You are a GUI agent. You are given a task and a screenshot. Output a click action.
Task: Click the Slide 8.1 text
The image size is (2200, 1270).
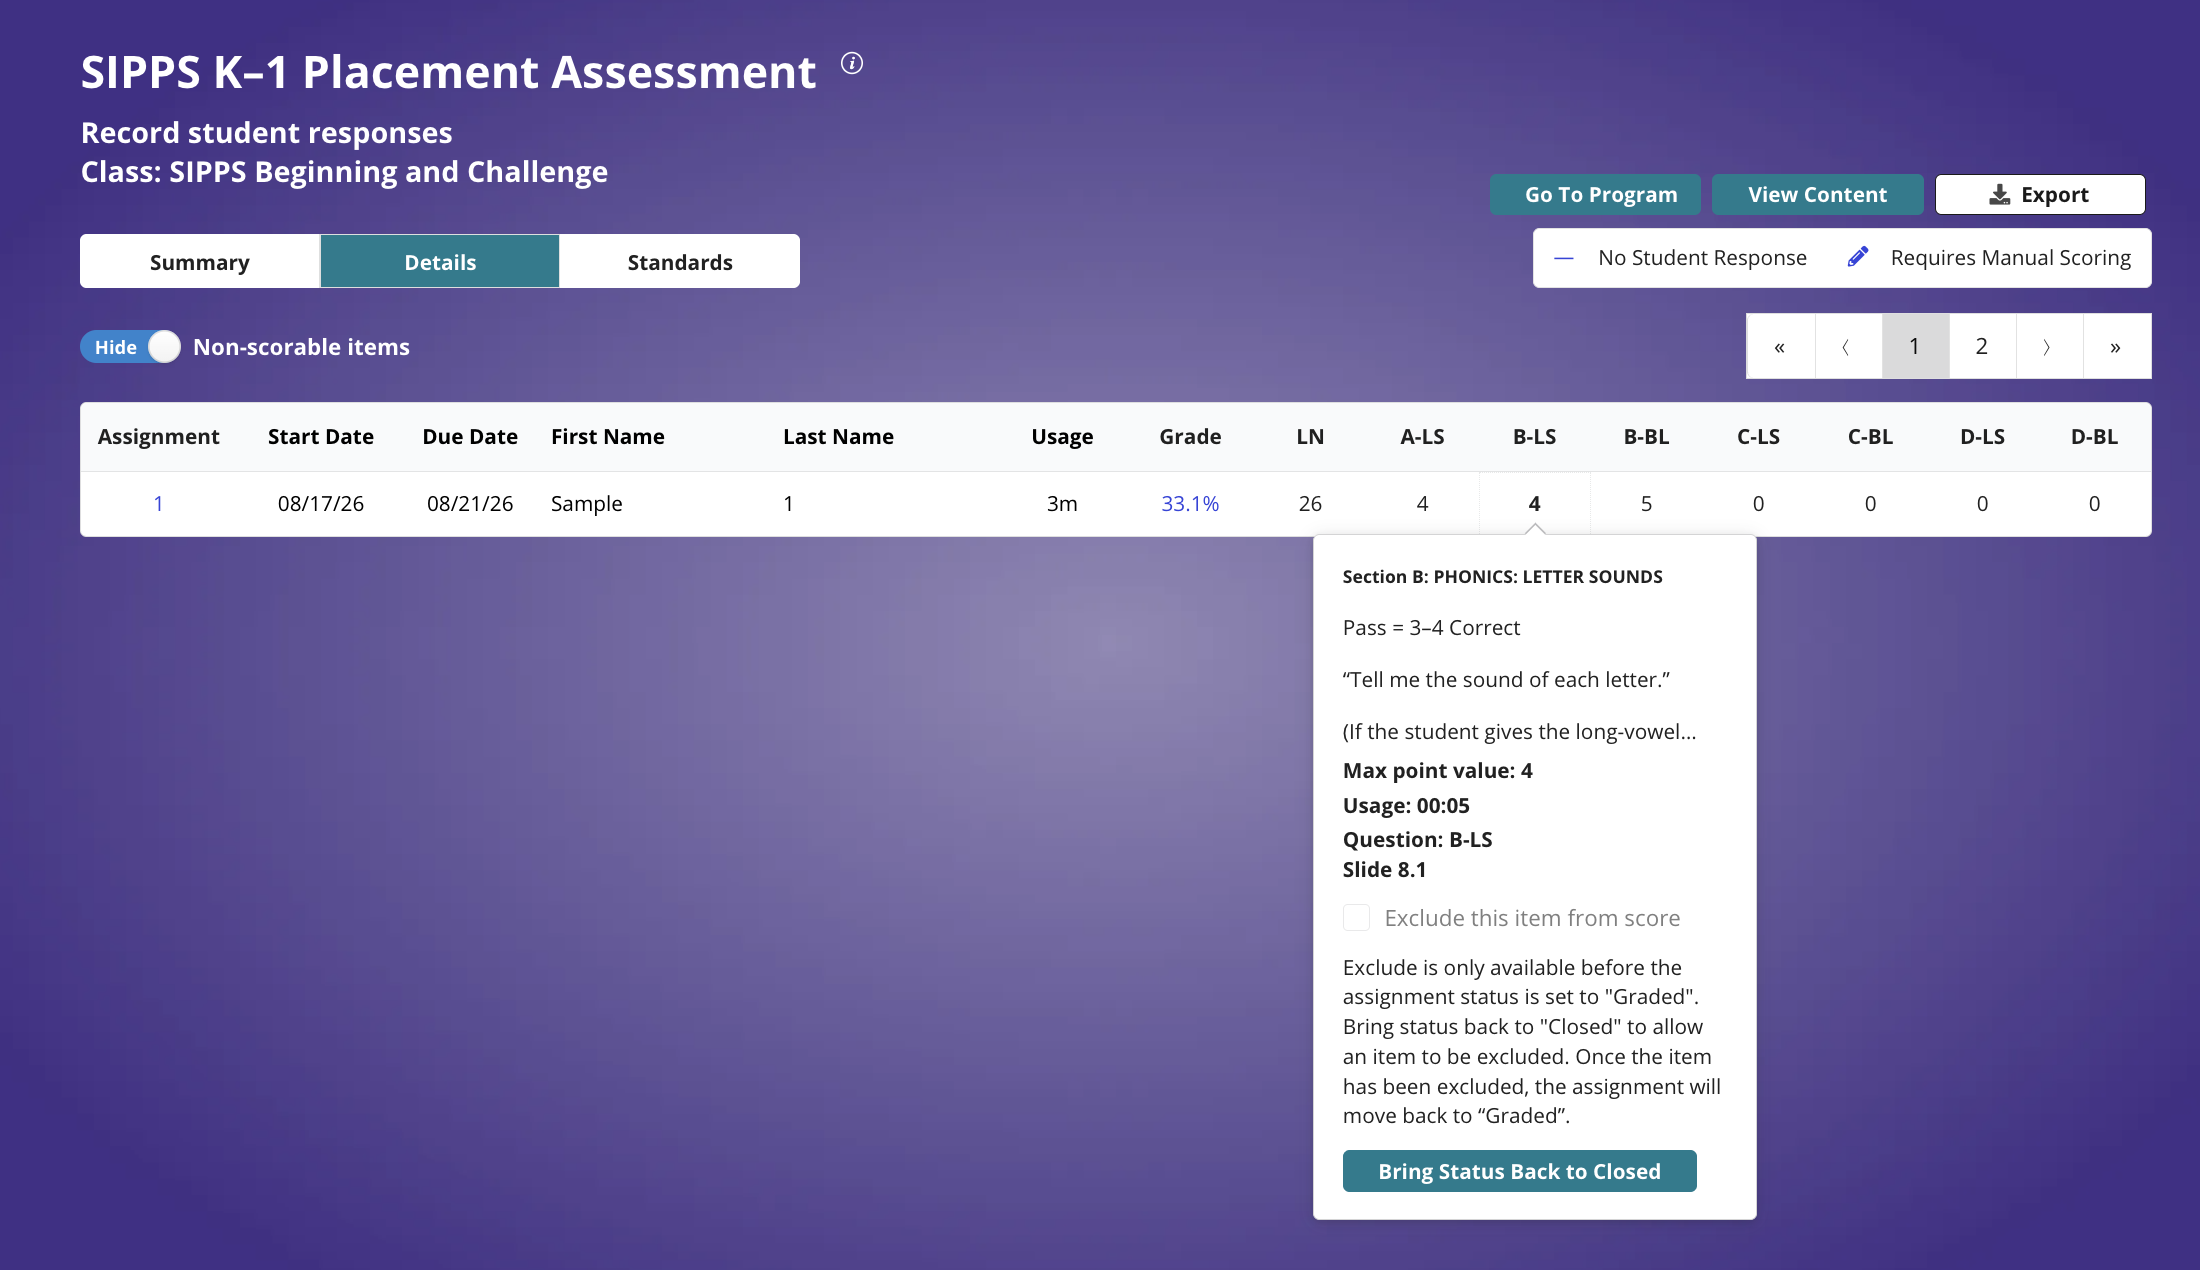pyautogui.click(x=1384, y=870)
